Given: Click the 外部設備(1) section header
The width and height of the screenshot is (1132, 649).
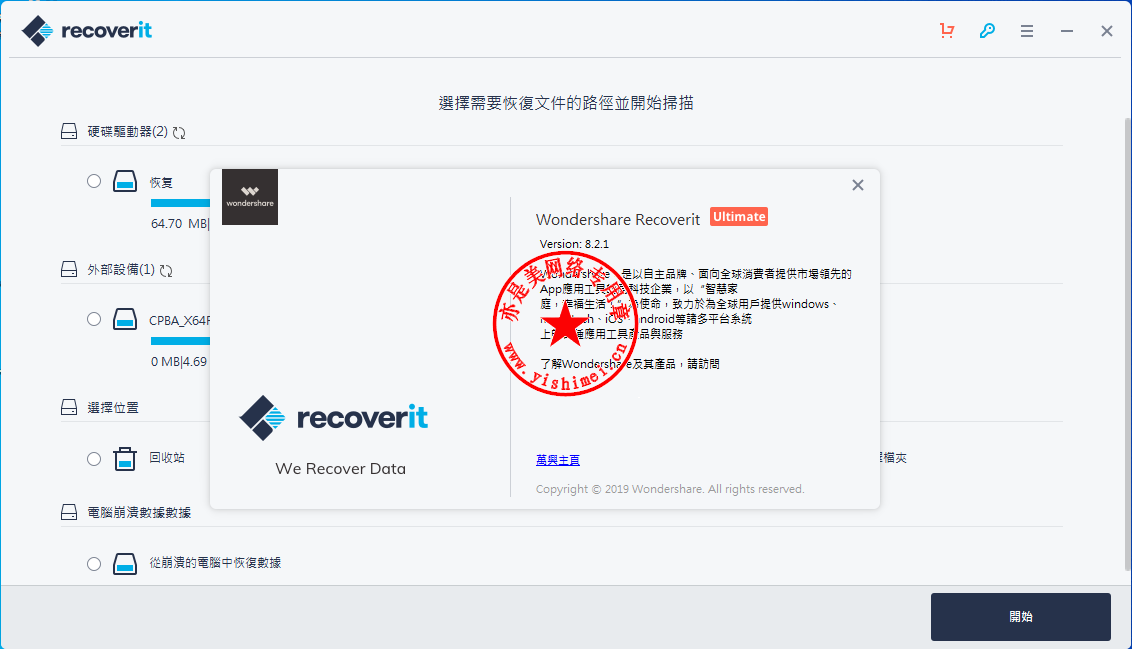Looking at the screenshot, I should (121, 269).
